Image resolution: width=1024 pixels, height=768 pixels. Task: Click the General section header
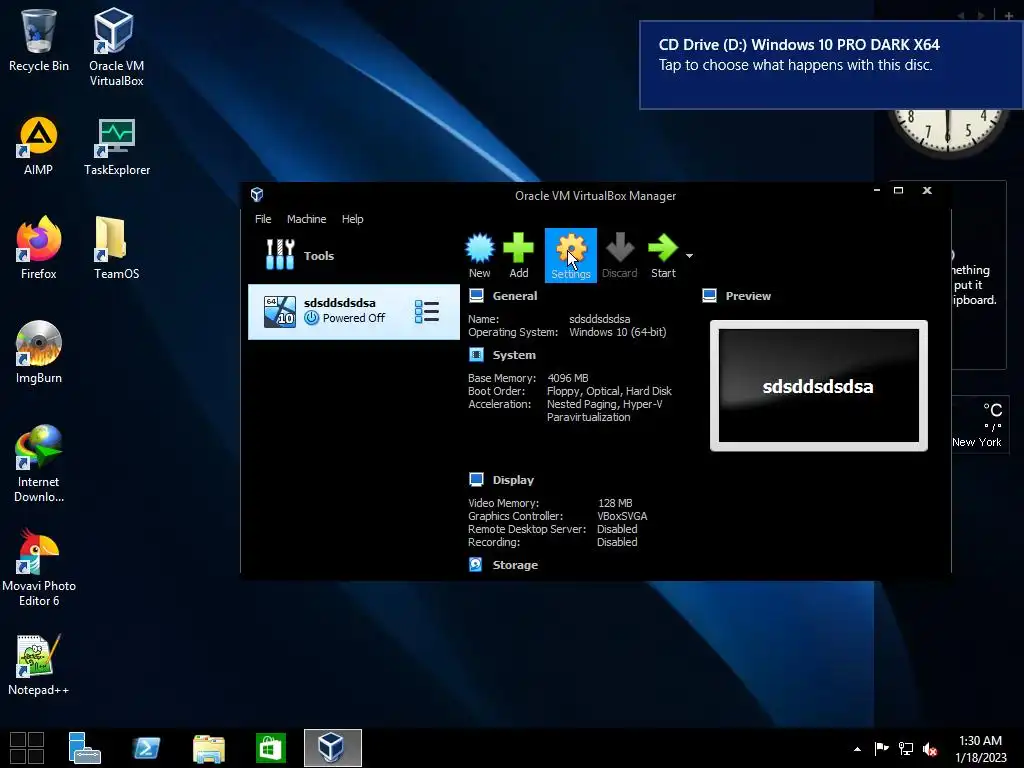[x=515, y=296]
